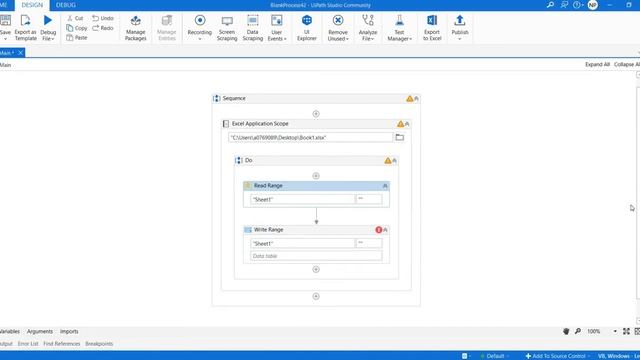Click the Cut button
The image size is (640, 360).
click(75, 18)
